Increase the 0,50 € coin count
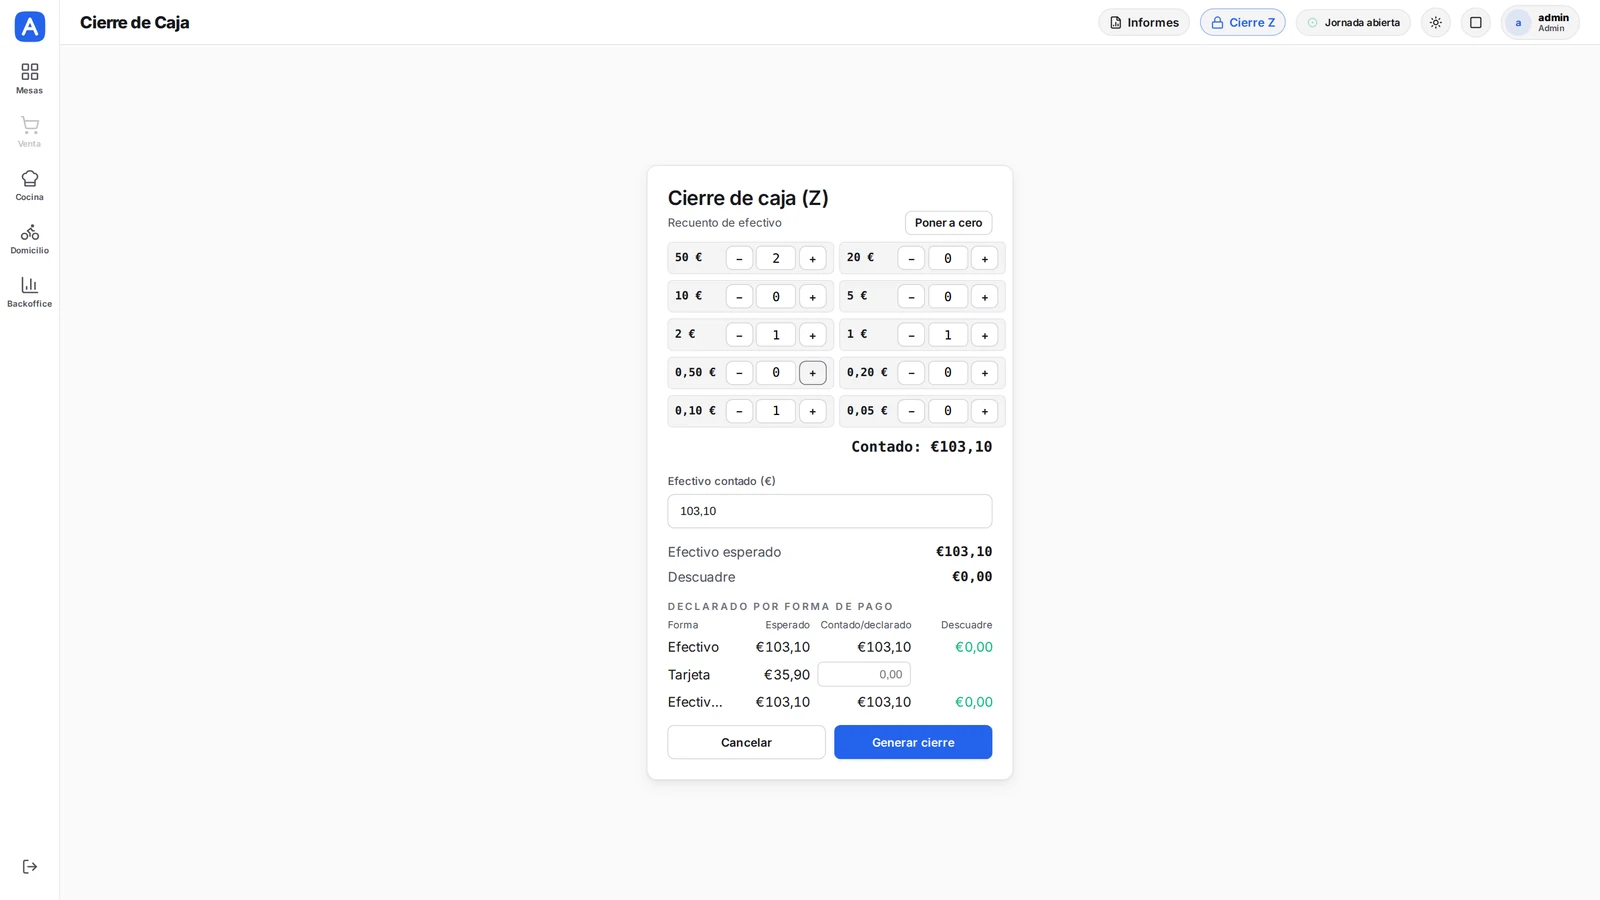The image size is (1600, 900). (812, 373)
